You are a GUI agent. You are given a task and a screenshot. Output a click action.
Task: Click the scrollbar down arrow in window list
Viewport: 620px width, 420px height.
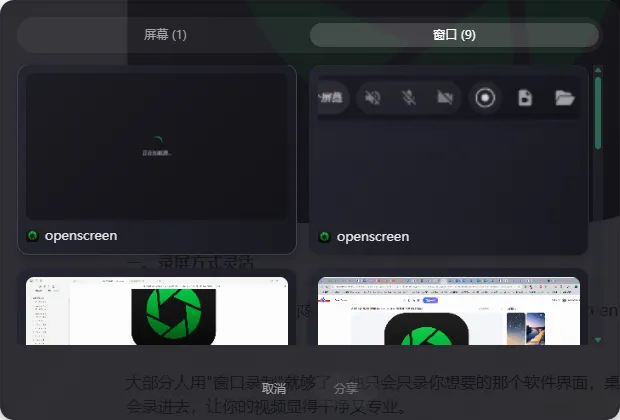[x=598, y=340]
